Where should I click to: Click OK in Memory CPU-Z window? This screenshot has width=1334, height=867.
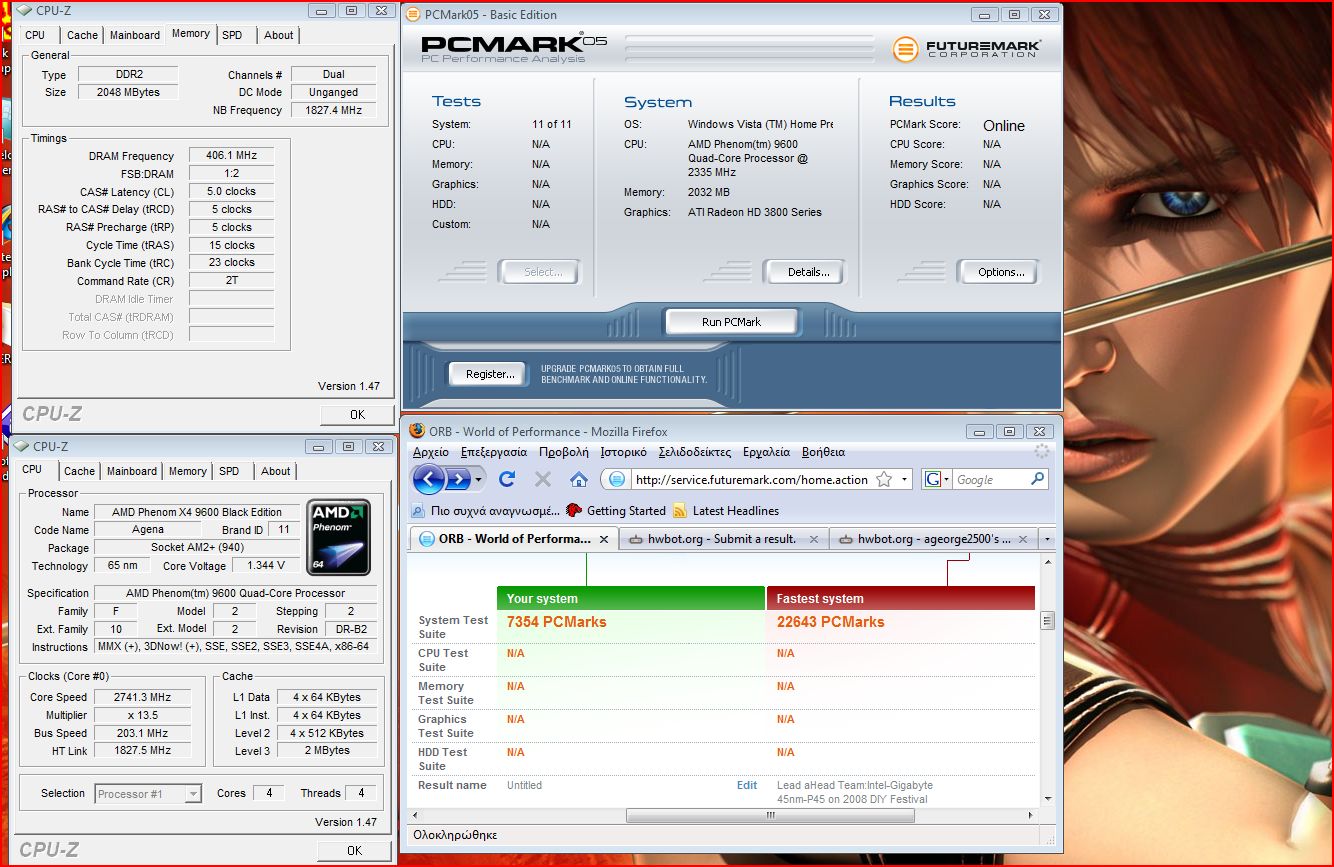pyautogui.click(x=357, y=415)
